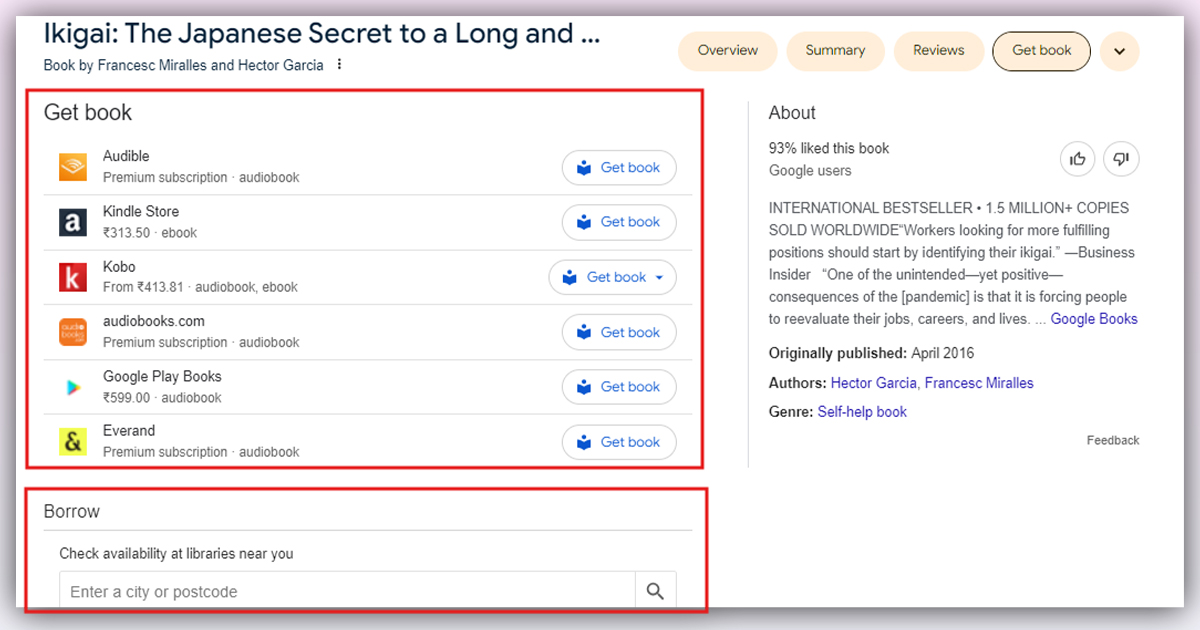Click the Hector Garcia author link

pyautogui.click(x=873, y=382)
